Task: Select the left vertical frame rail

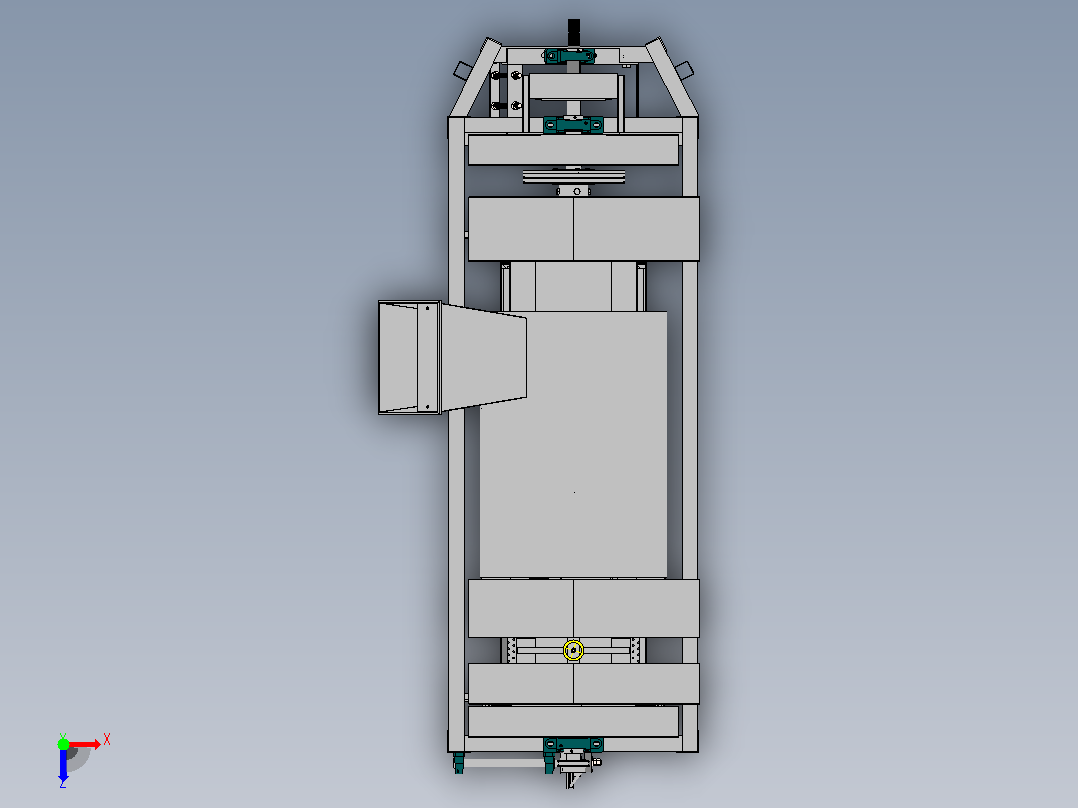Action: coord(456,435)
